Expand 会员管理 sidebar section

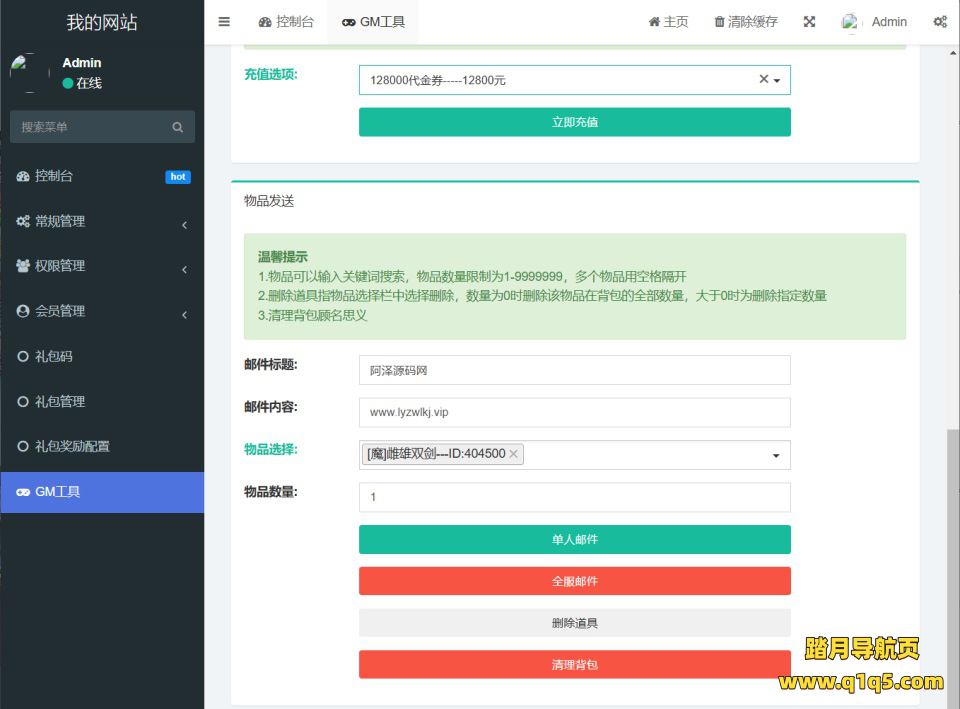tap(101, 311)
